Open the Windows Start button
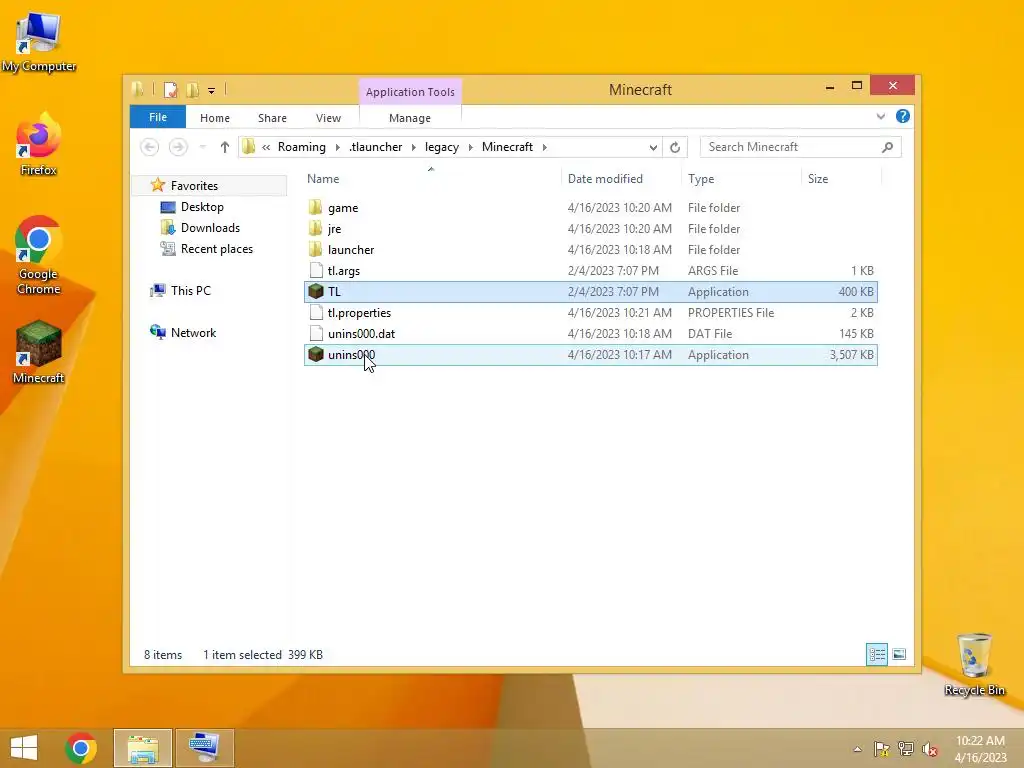 (24, 748)
